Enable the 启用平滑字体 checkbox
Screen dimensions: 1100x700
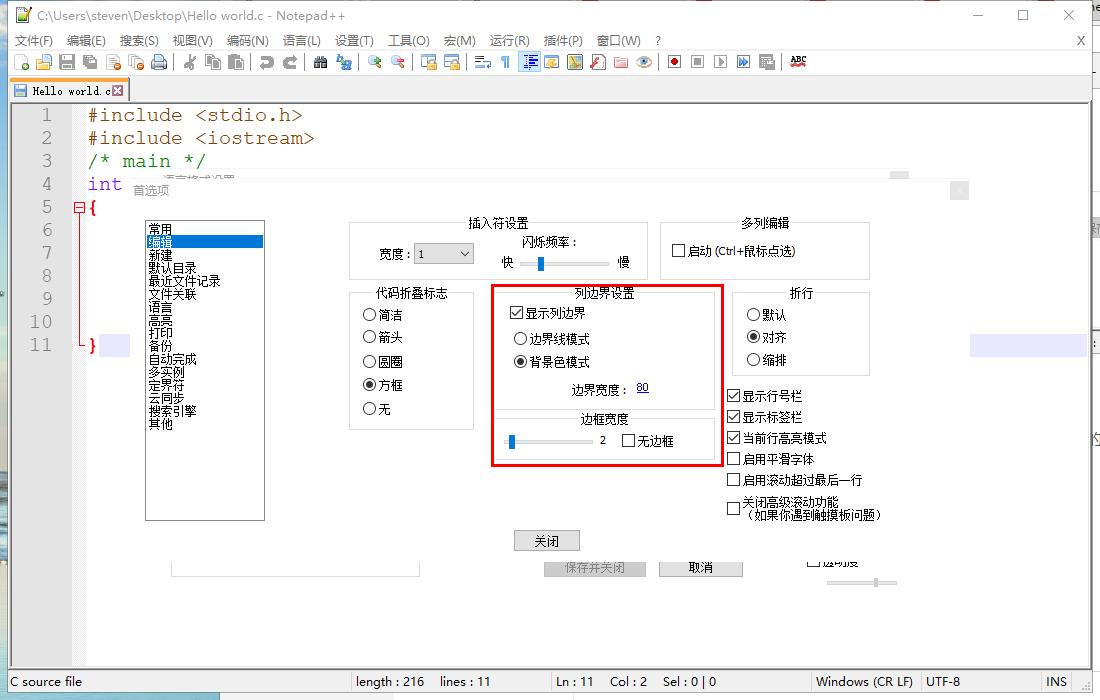click(x=733, y=458)
